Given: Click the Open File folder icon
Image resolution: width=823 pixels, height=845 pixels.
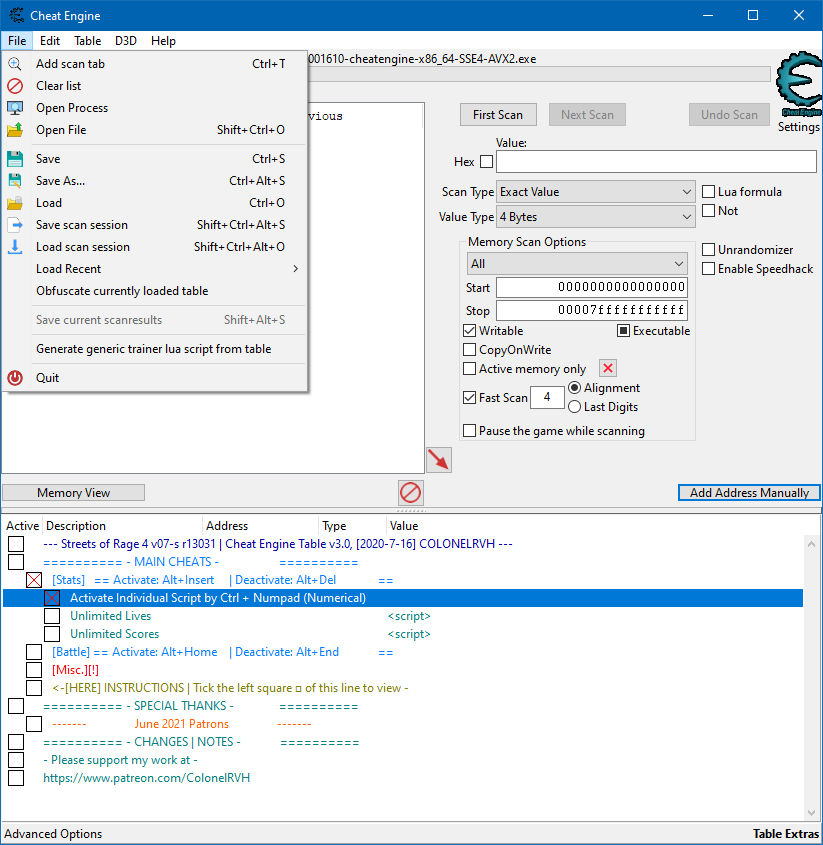Looking at the screenshot, I should [15, 130].
